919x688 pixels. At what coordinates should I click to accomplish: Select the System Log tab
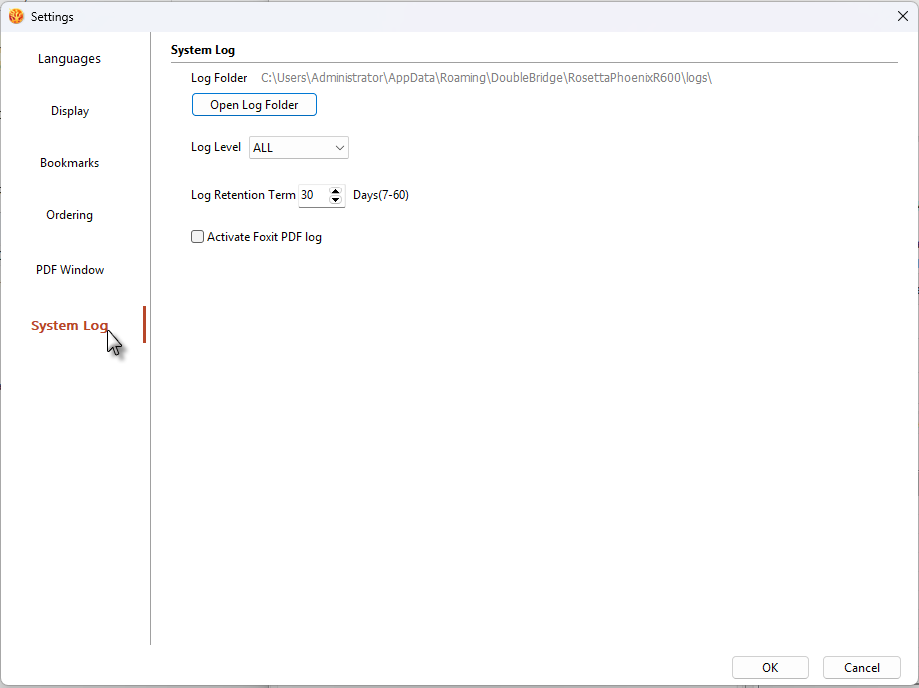pos(69,325)
